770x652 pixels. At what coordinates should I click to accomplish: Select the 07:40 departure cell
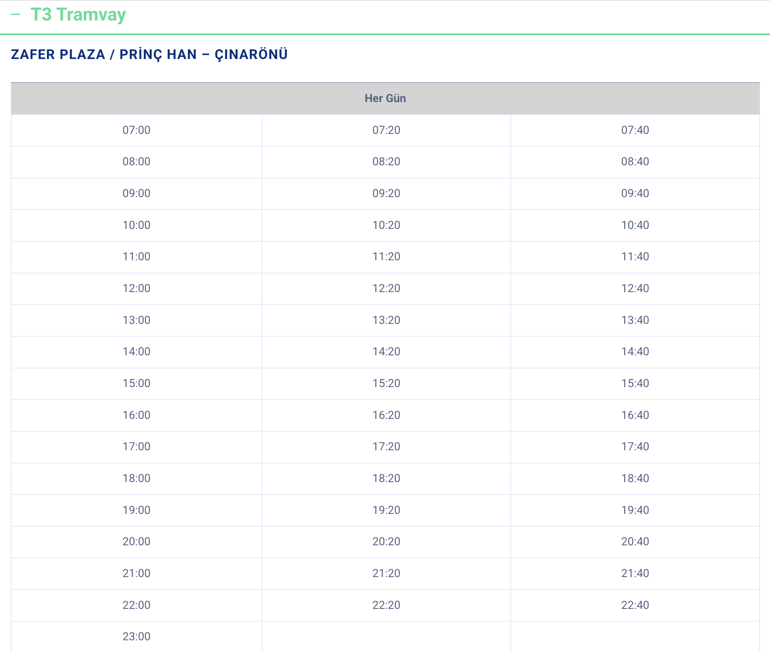pyautogui.click(x=635, y=130)
